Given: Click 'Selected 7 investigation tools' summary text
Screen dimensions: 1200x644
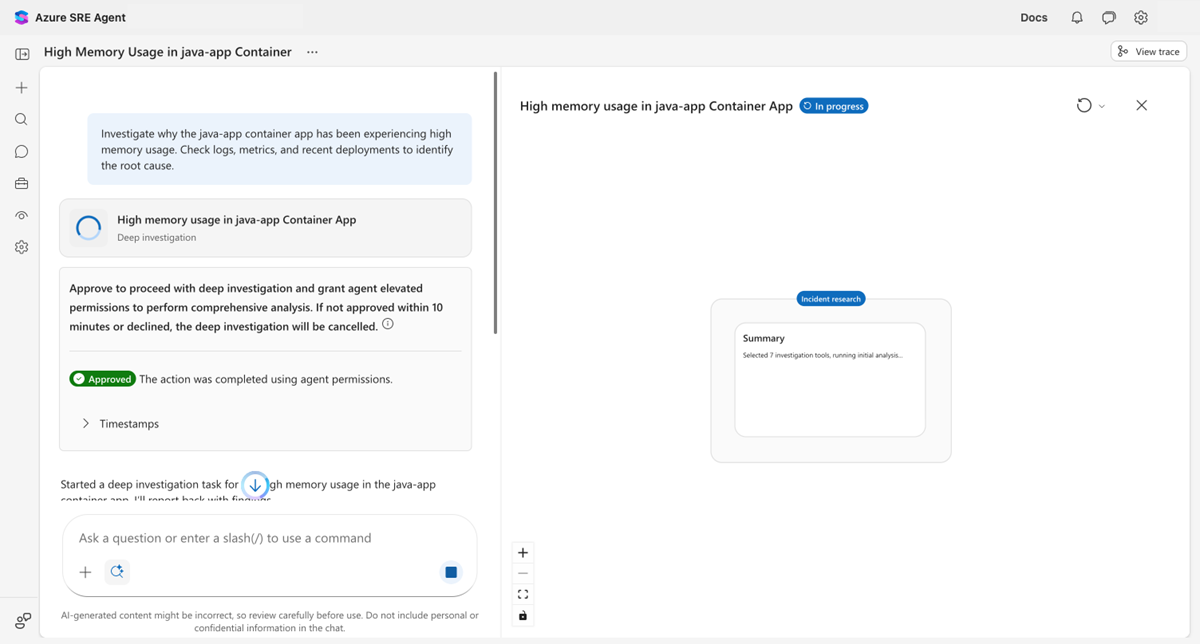Looking at the screenshot, I should [x=823, y=355].
